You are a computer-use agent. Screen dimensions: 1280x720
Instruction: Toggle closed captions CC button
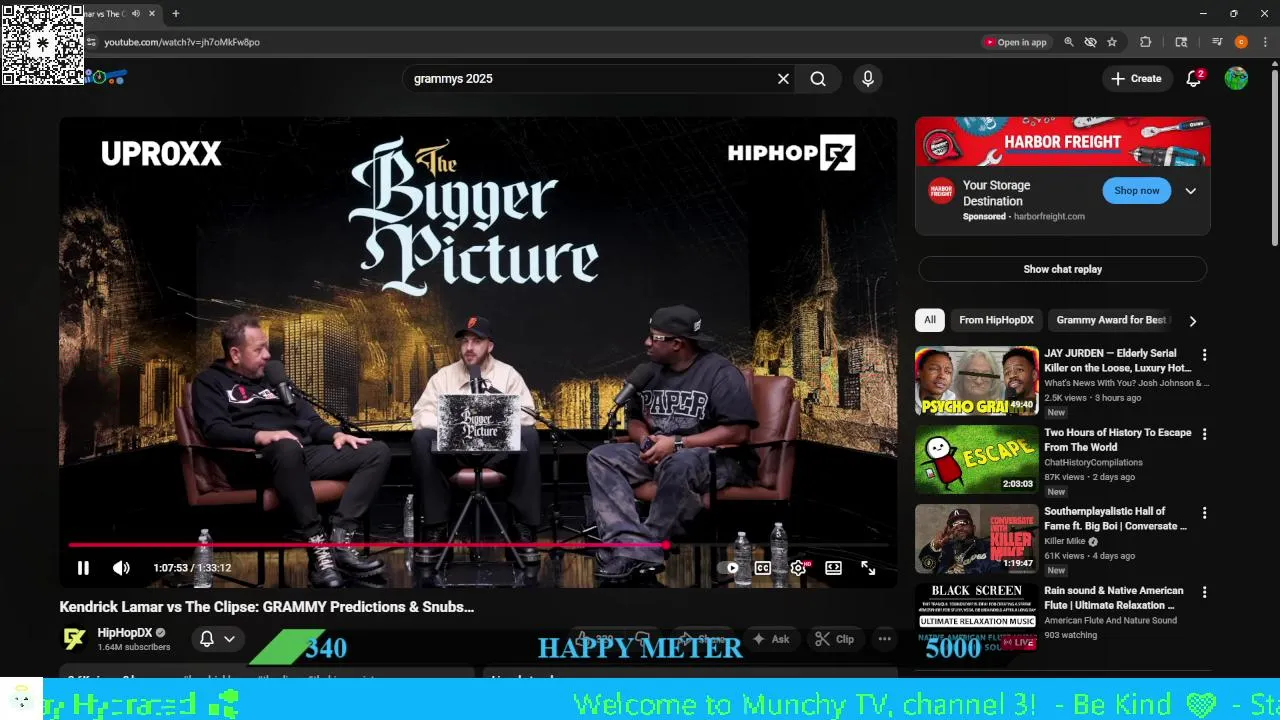point(763,568)
